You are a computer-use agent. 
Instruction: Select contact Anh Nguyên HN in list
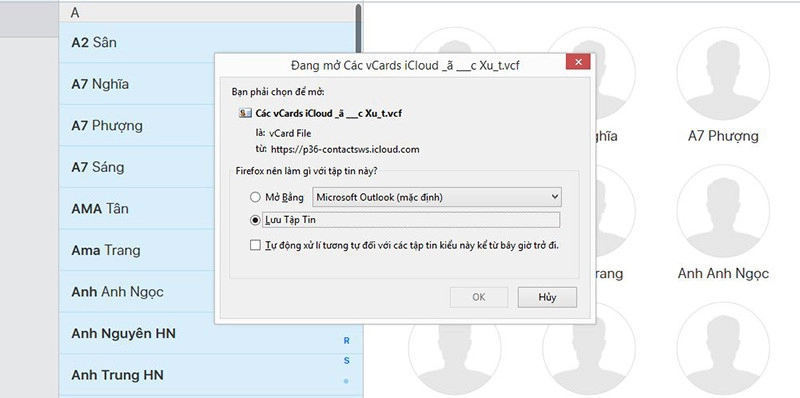[210, 334]
